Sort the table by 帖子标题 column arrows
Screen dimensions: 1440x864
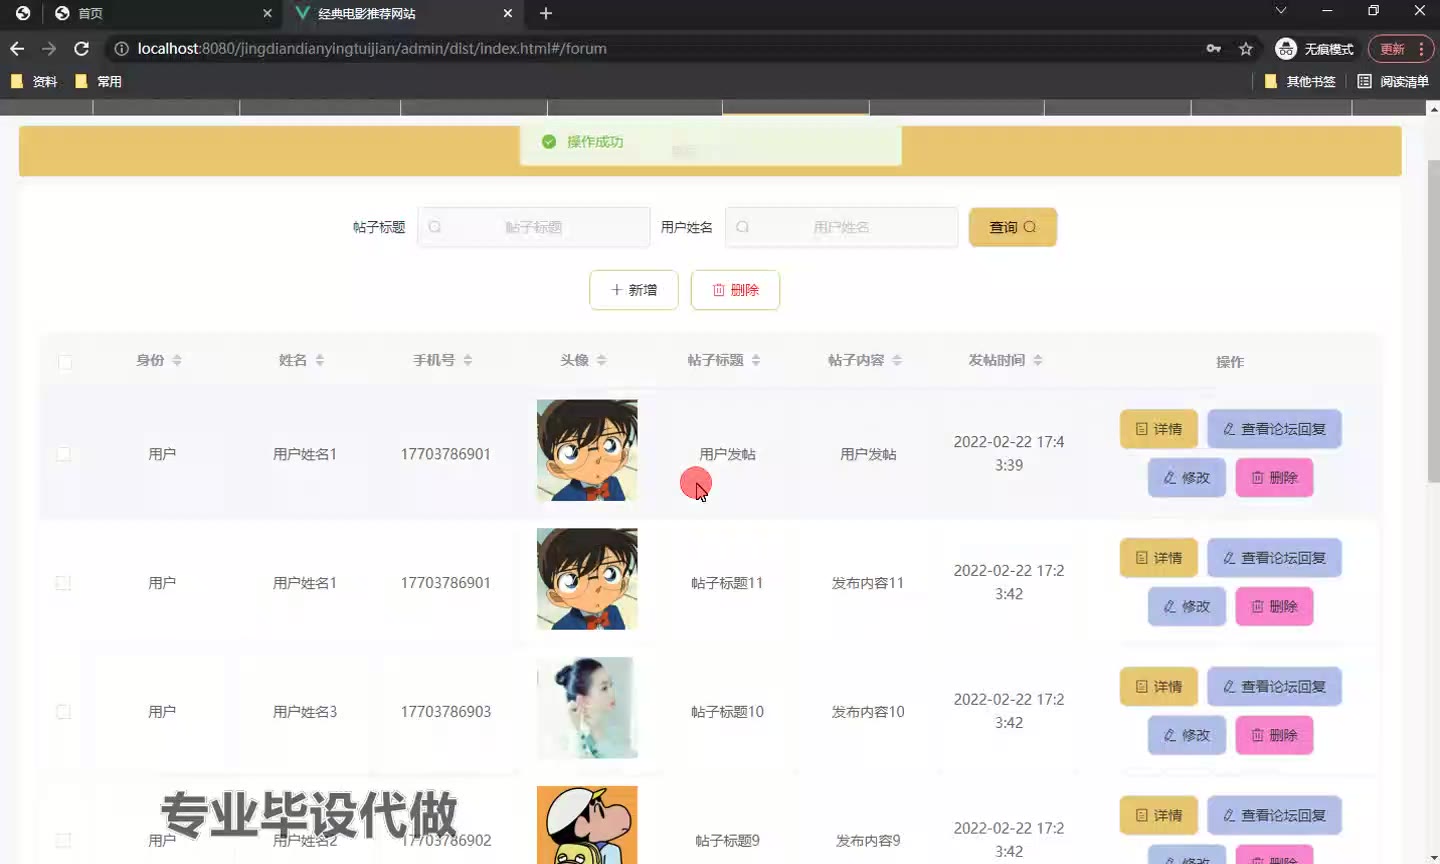(756, 360)
